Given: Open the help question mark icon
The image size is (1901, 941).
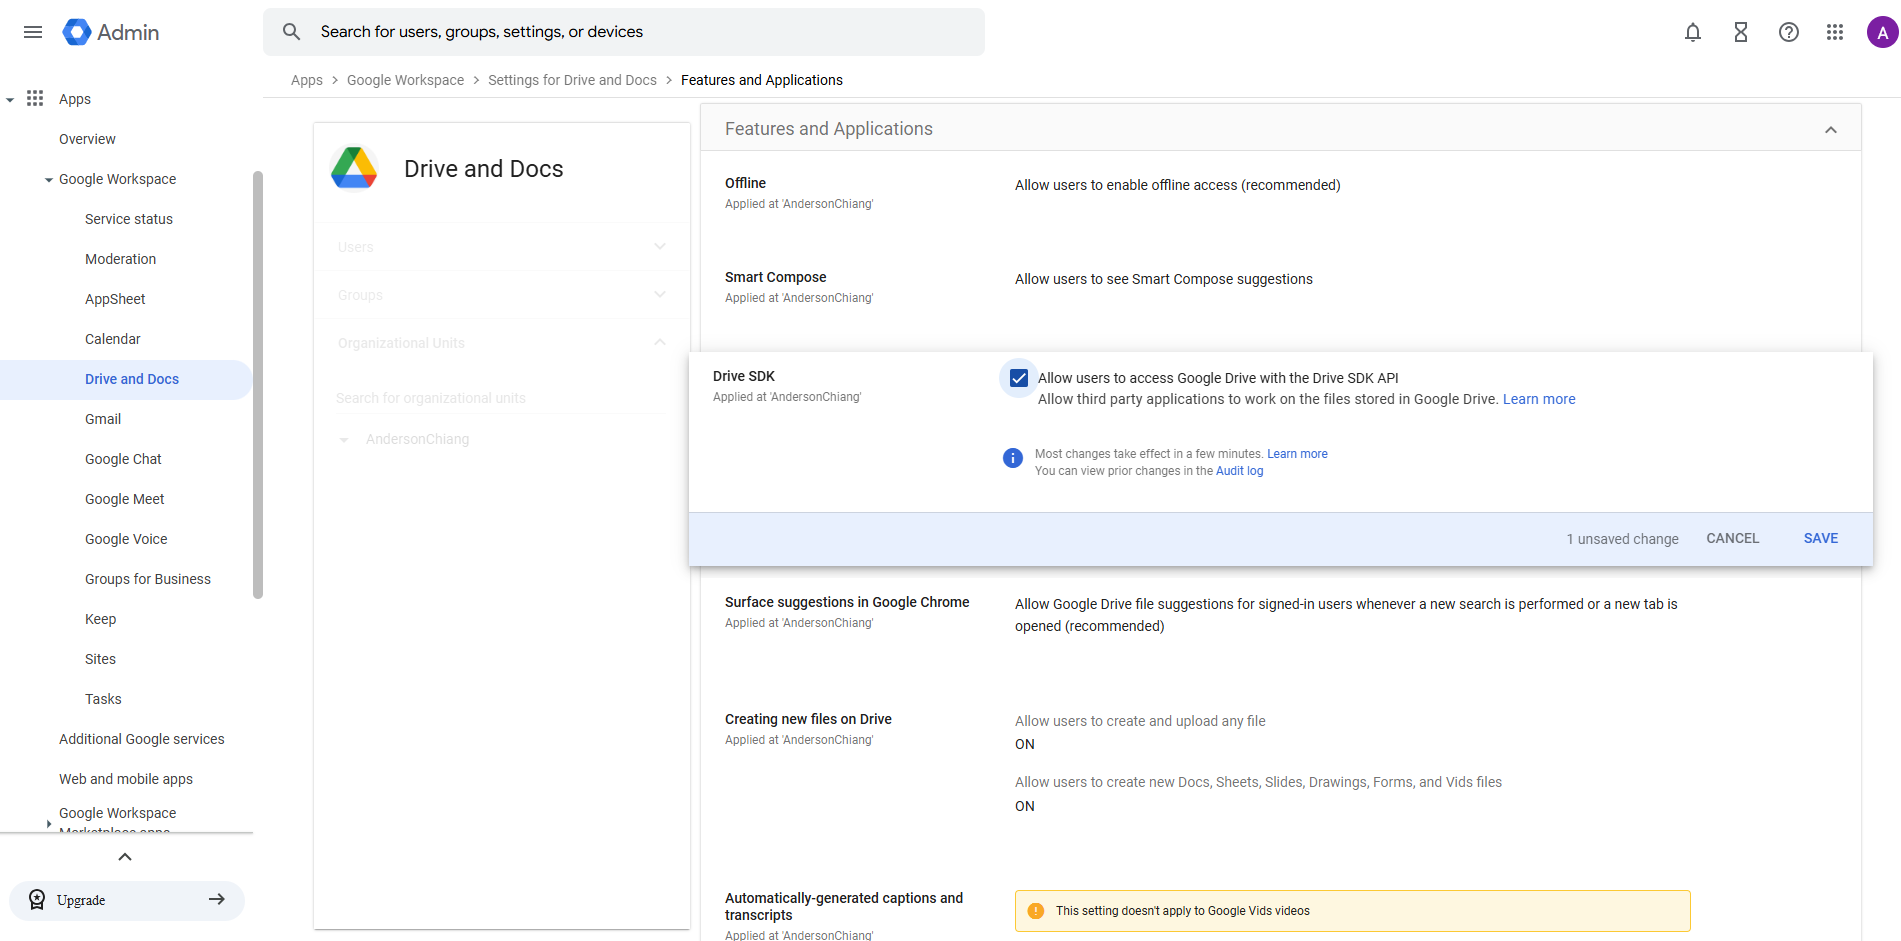Looking at the screenshot, I should (1789, 32).
